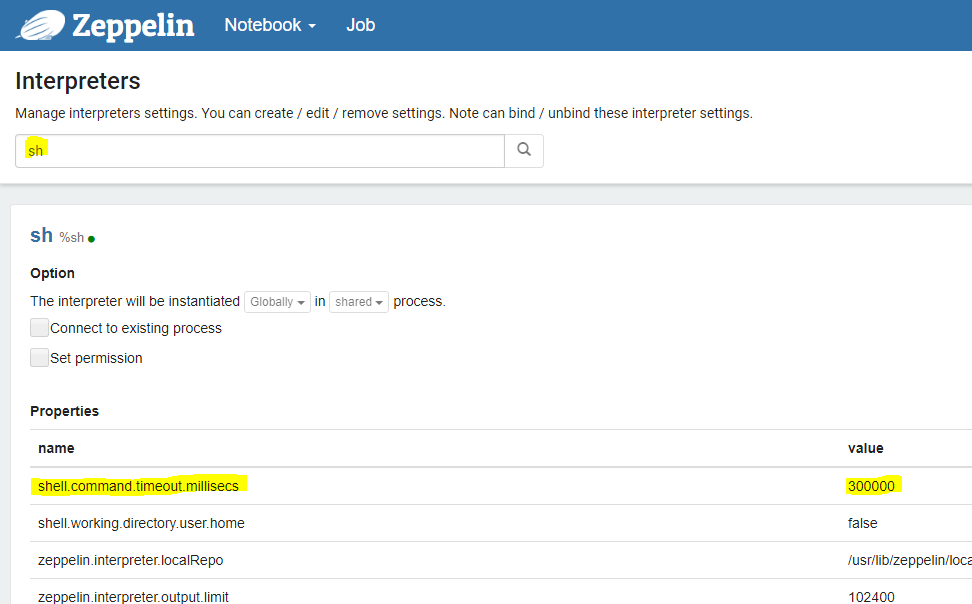Screen dimensions: 972x604
Task: Open the Notebook dropdown menu
Action: tap(270, 25)
